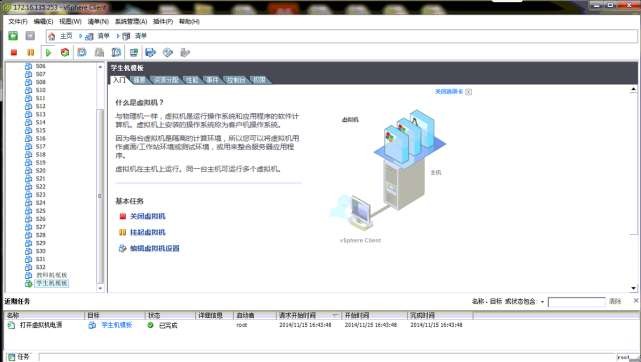
Task: Click the recent tasks filter text field
Action: 576,302
